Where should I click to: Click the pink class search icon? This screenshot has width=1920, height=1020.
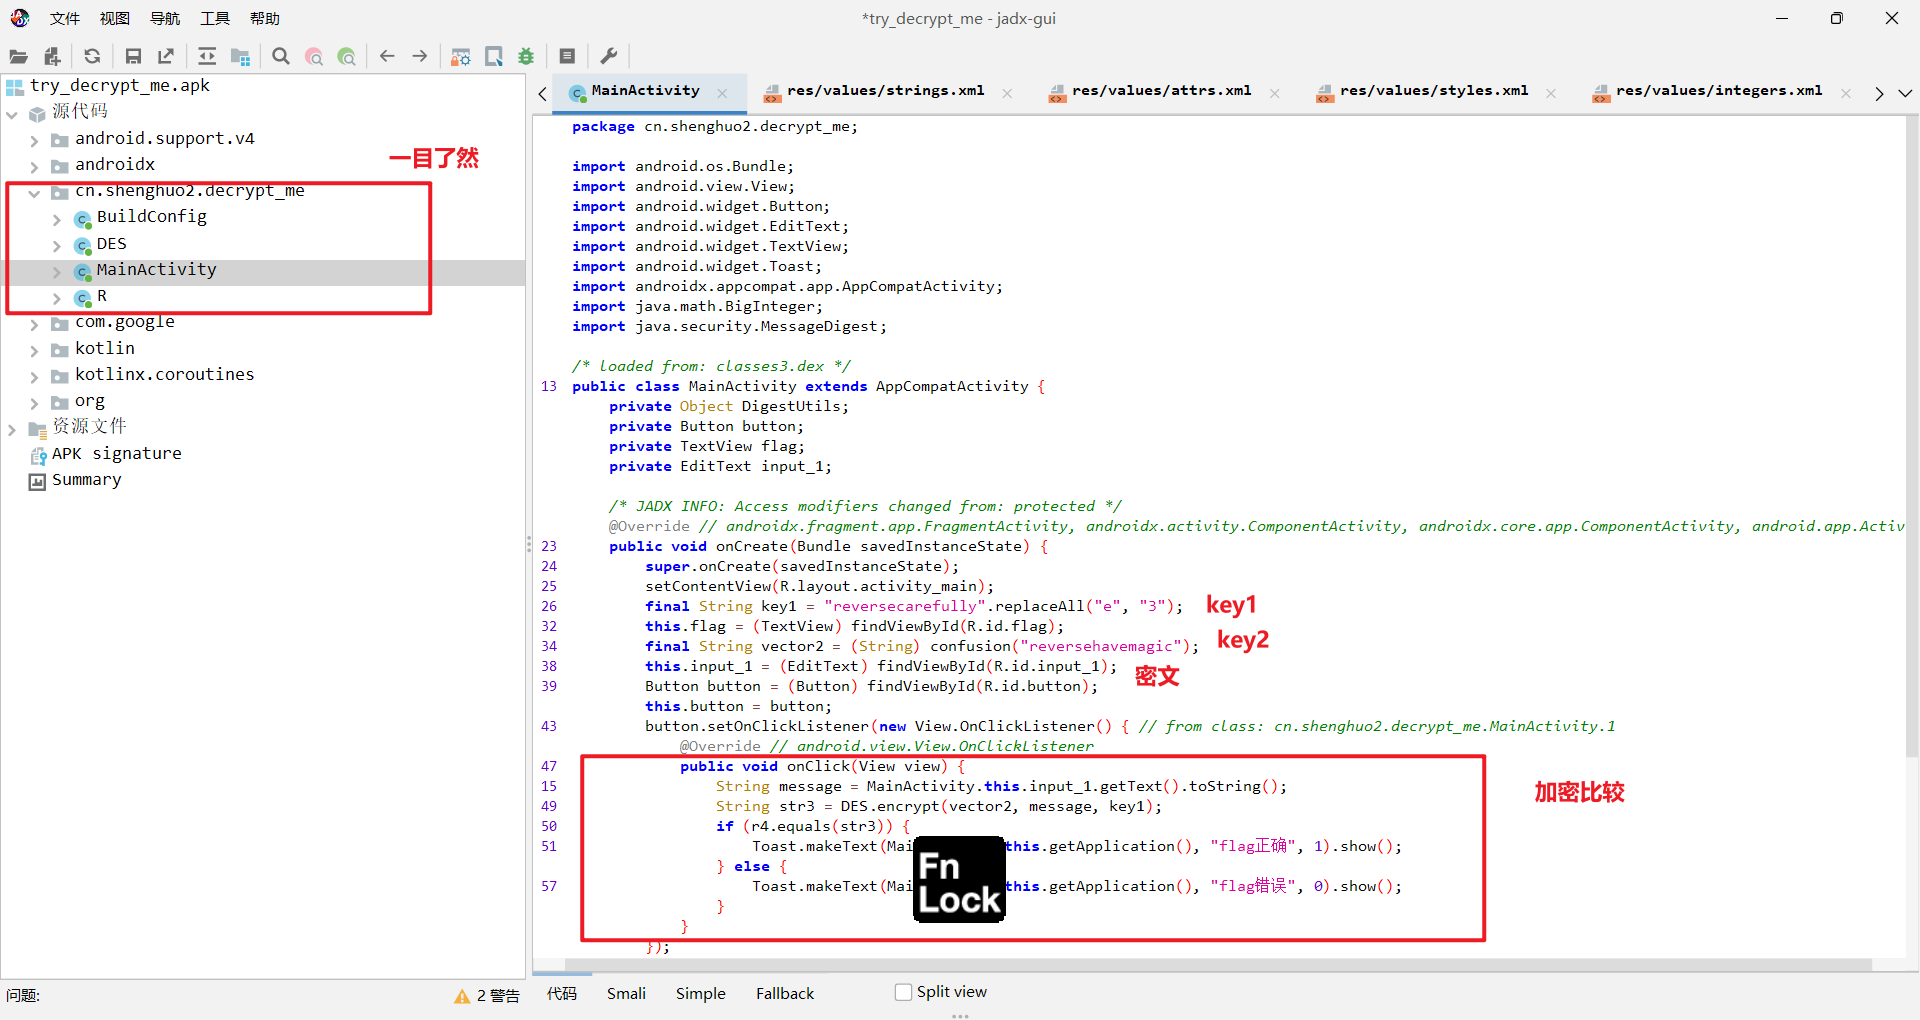click(314, 56)
